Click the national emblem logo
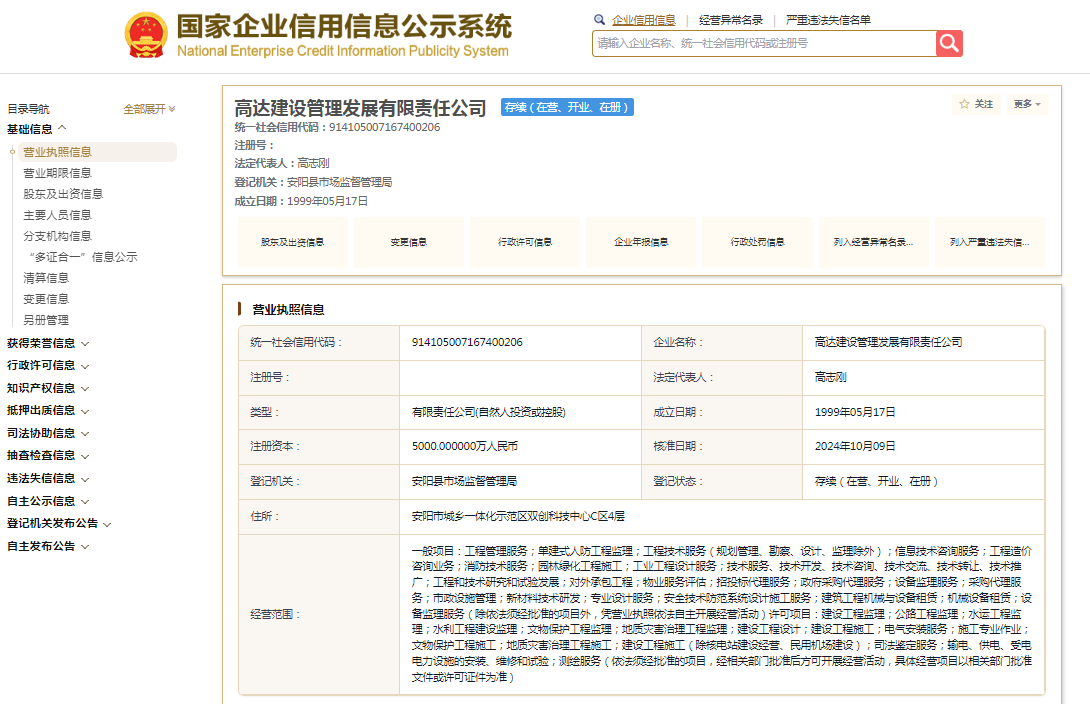Viewport: 1090px width, 704px height. [146, 36]
